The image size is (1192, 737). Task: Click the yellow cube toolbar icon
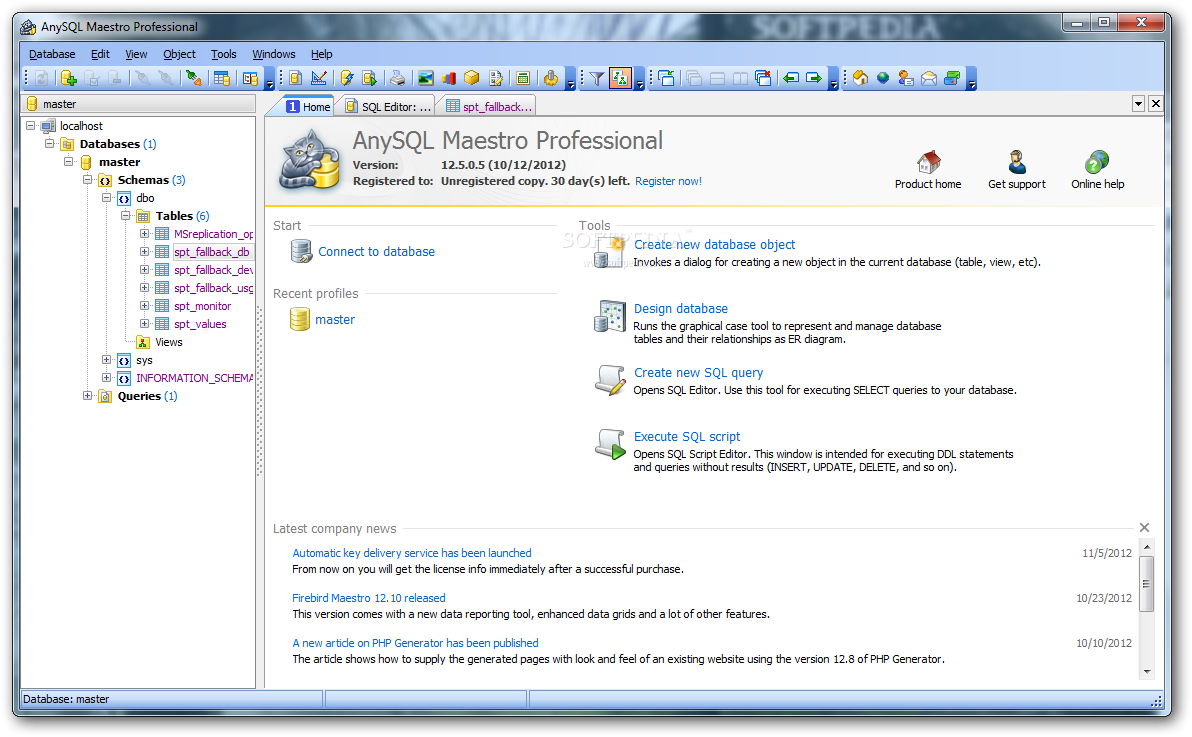pos(472,78)
